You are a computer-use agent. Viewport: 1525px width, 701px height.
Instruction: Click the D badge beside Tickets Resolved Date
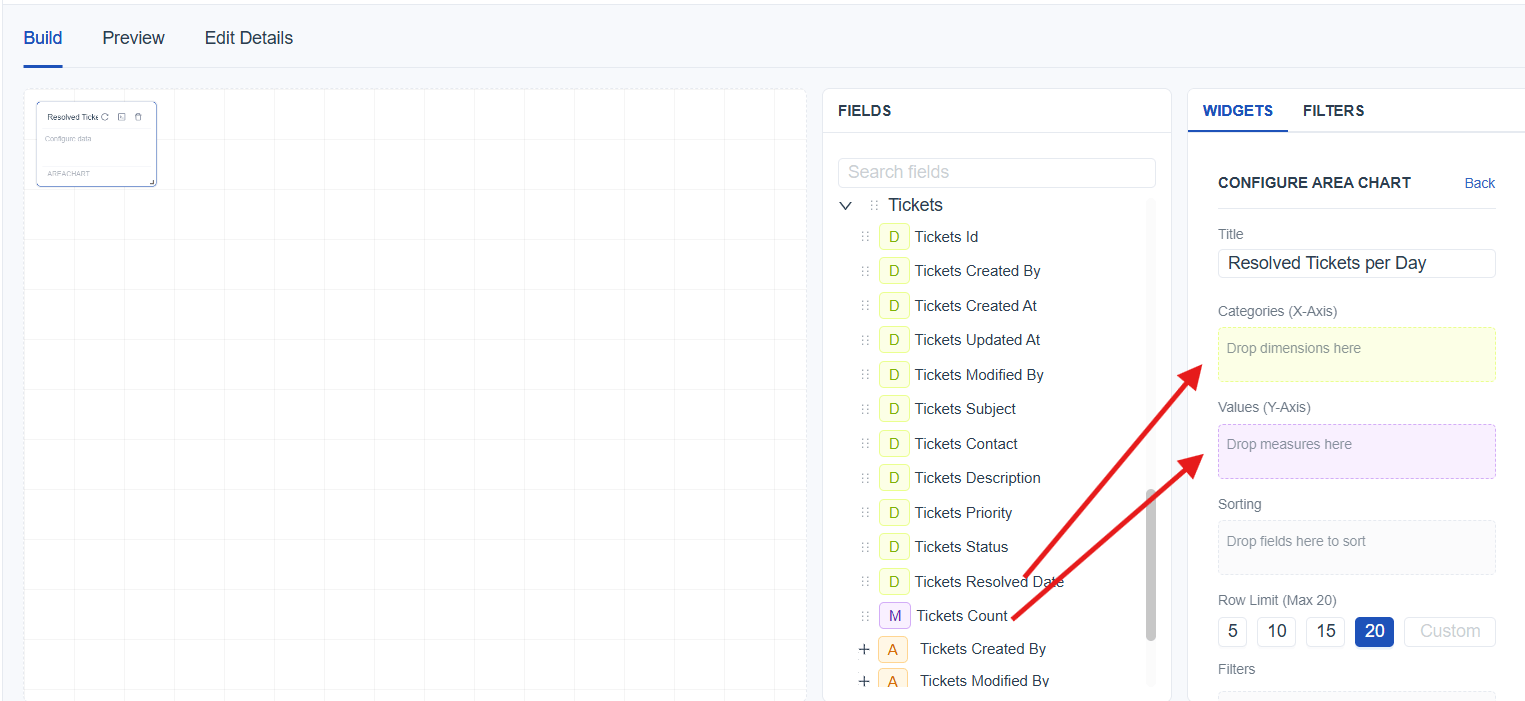[894, 582]
